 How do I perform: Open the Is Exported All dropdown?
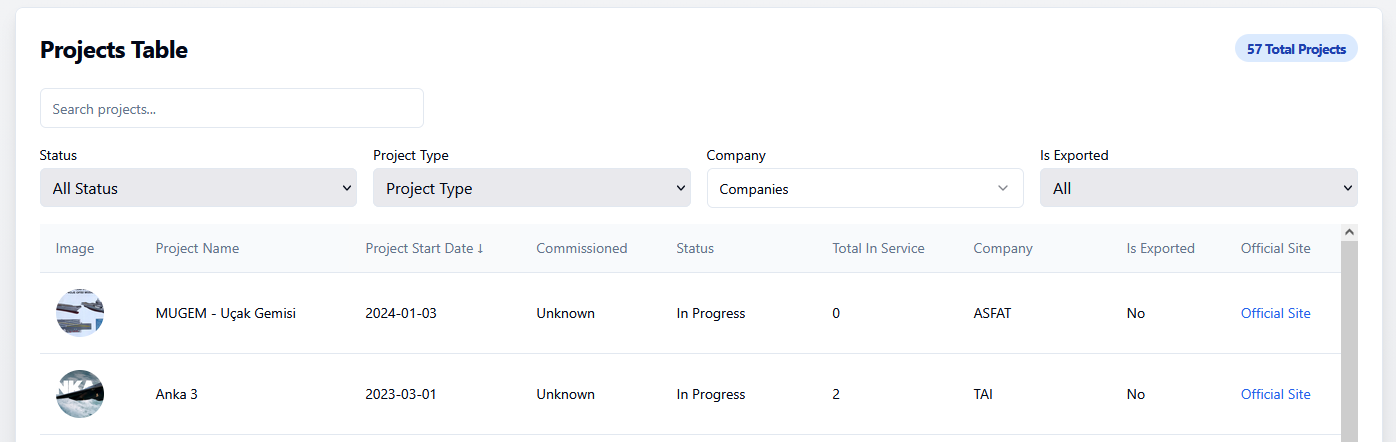1198,188
